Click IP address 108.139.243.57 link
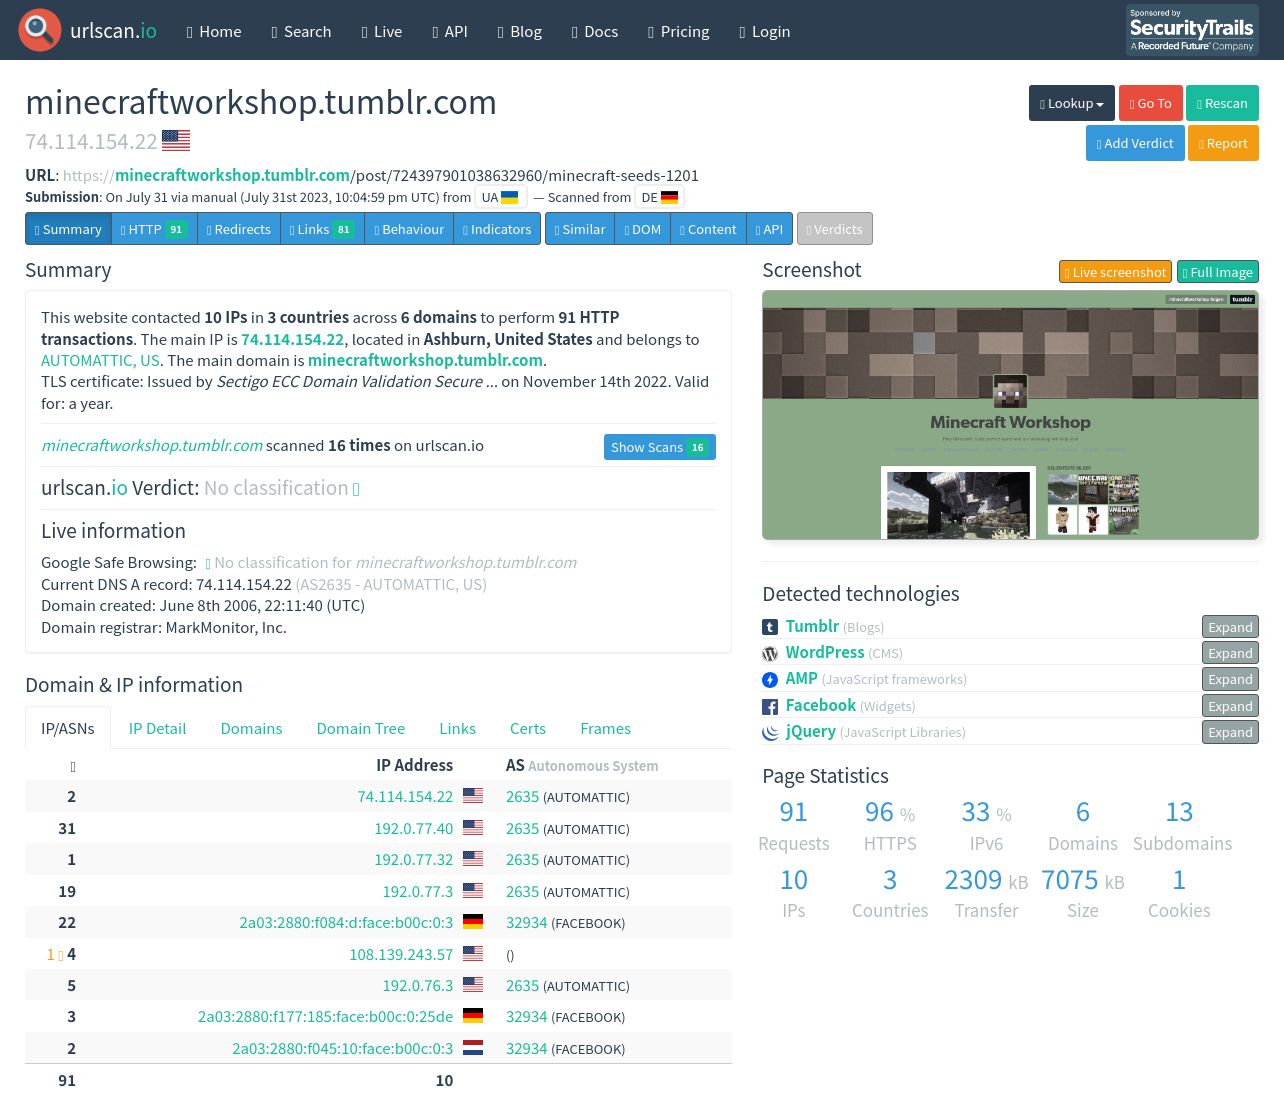This screenshot has width=1284, height=1119. pyautogui.click(x=401, y=954)
